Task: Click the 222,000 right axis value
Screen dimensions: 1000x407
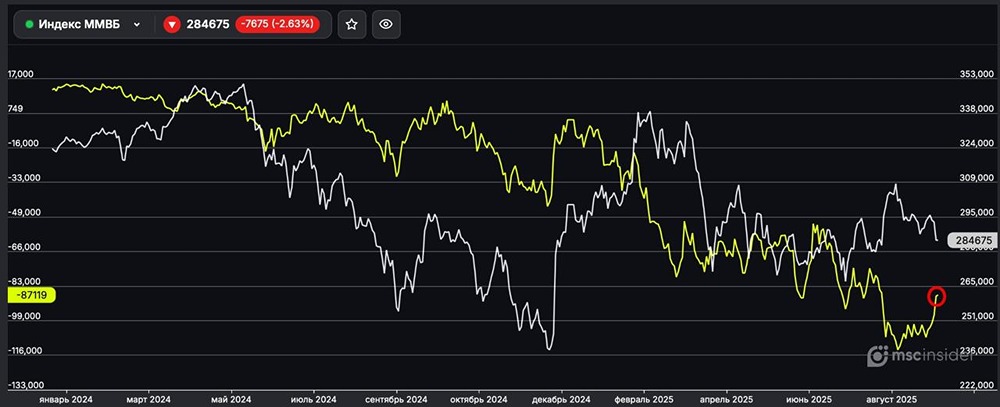Action: (976, 385)
